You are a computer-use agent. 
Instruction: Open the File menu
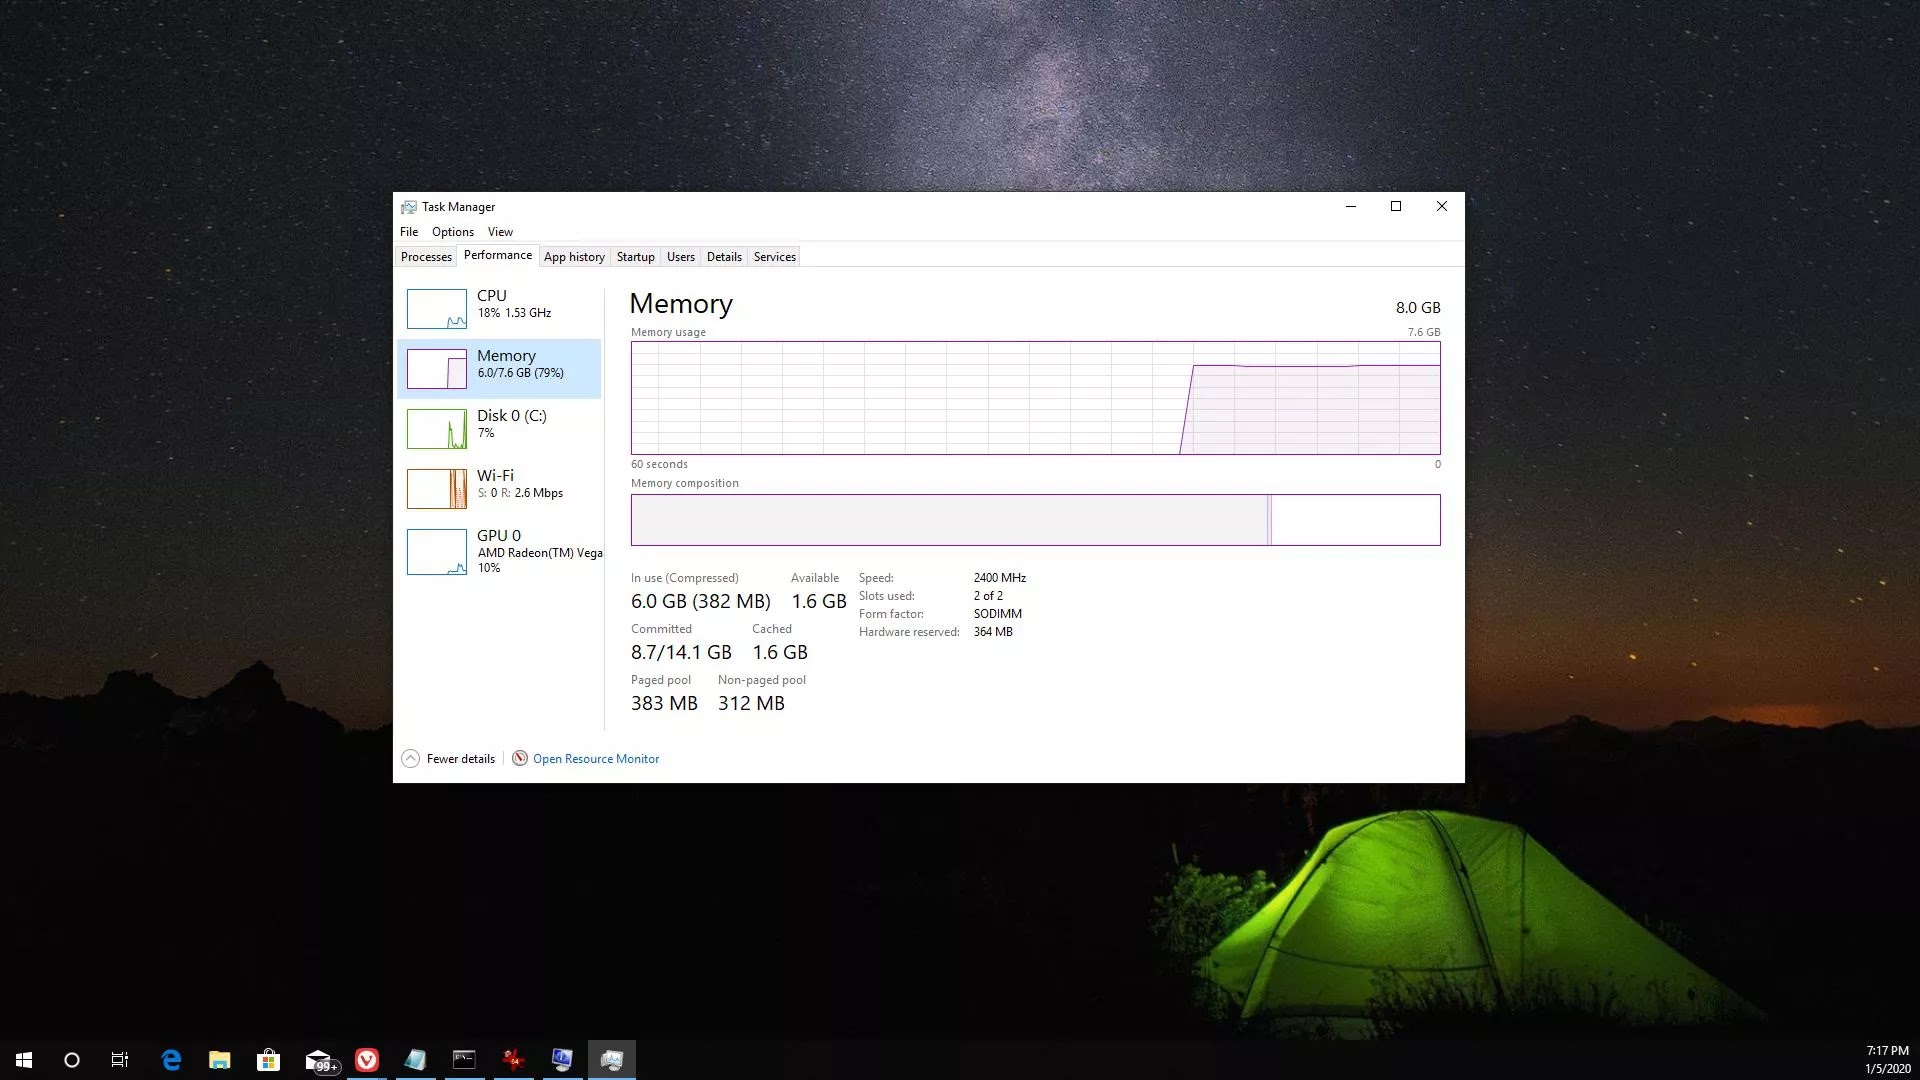[x=409, y=232]
